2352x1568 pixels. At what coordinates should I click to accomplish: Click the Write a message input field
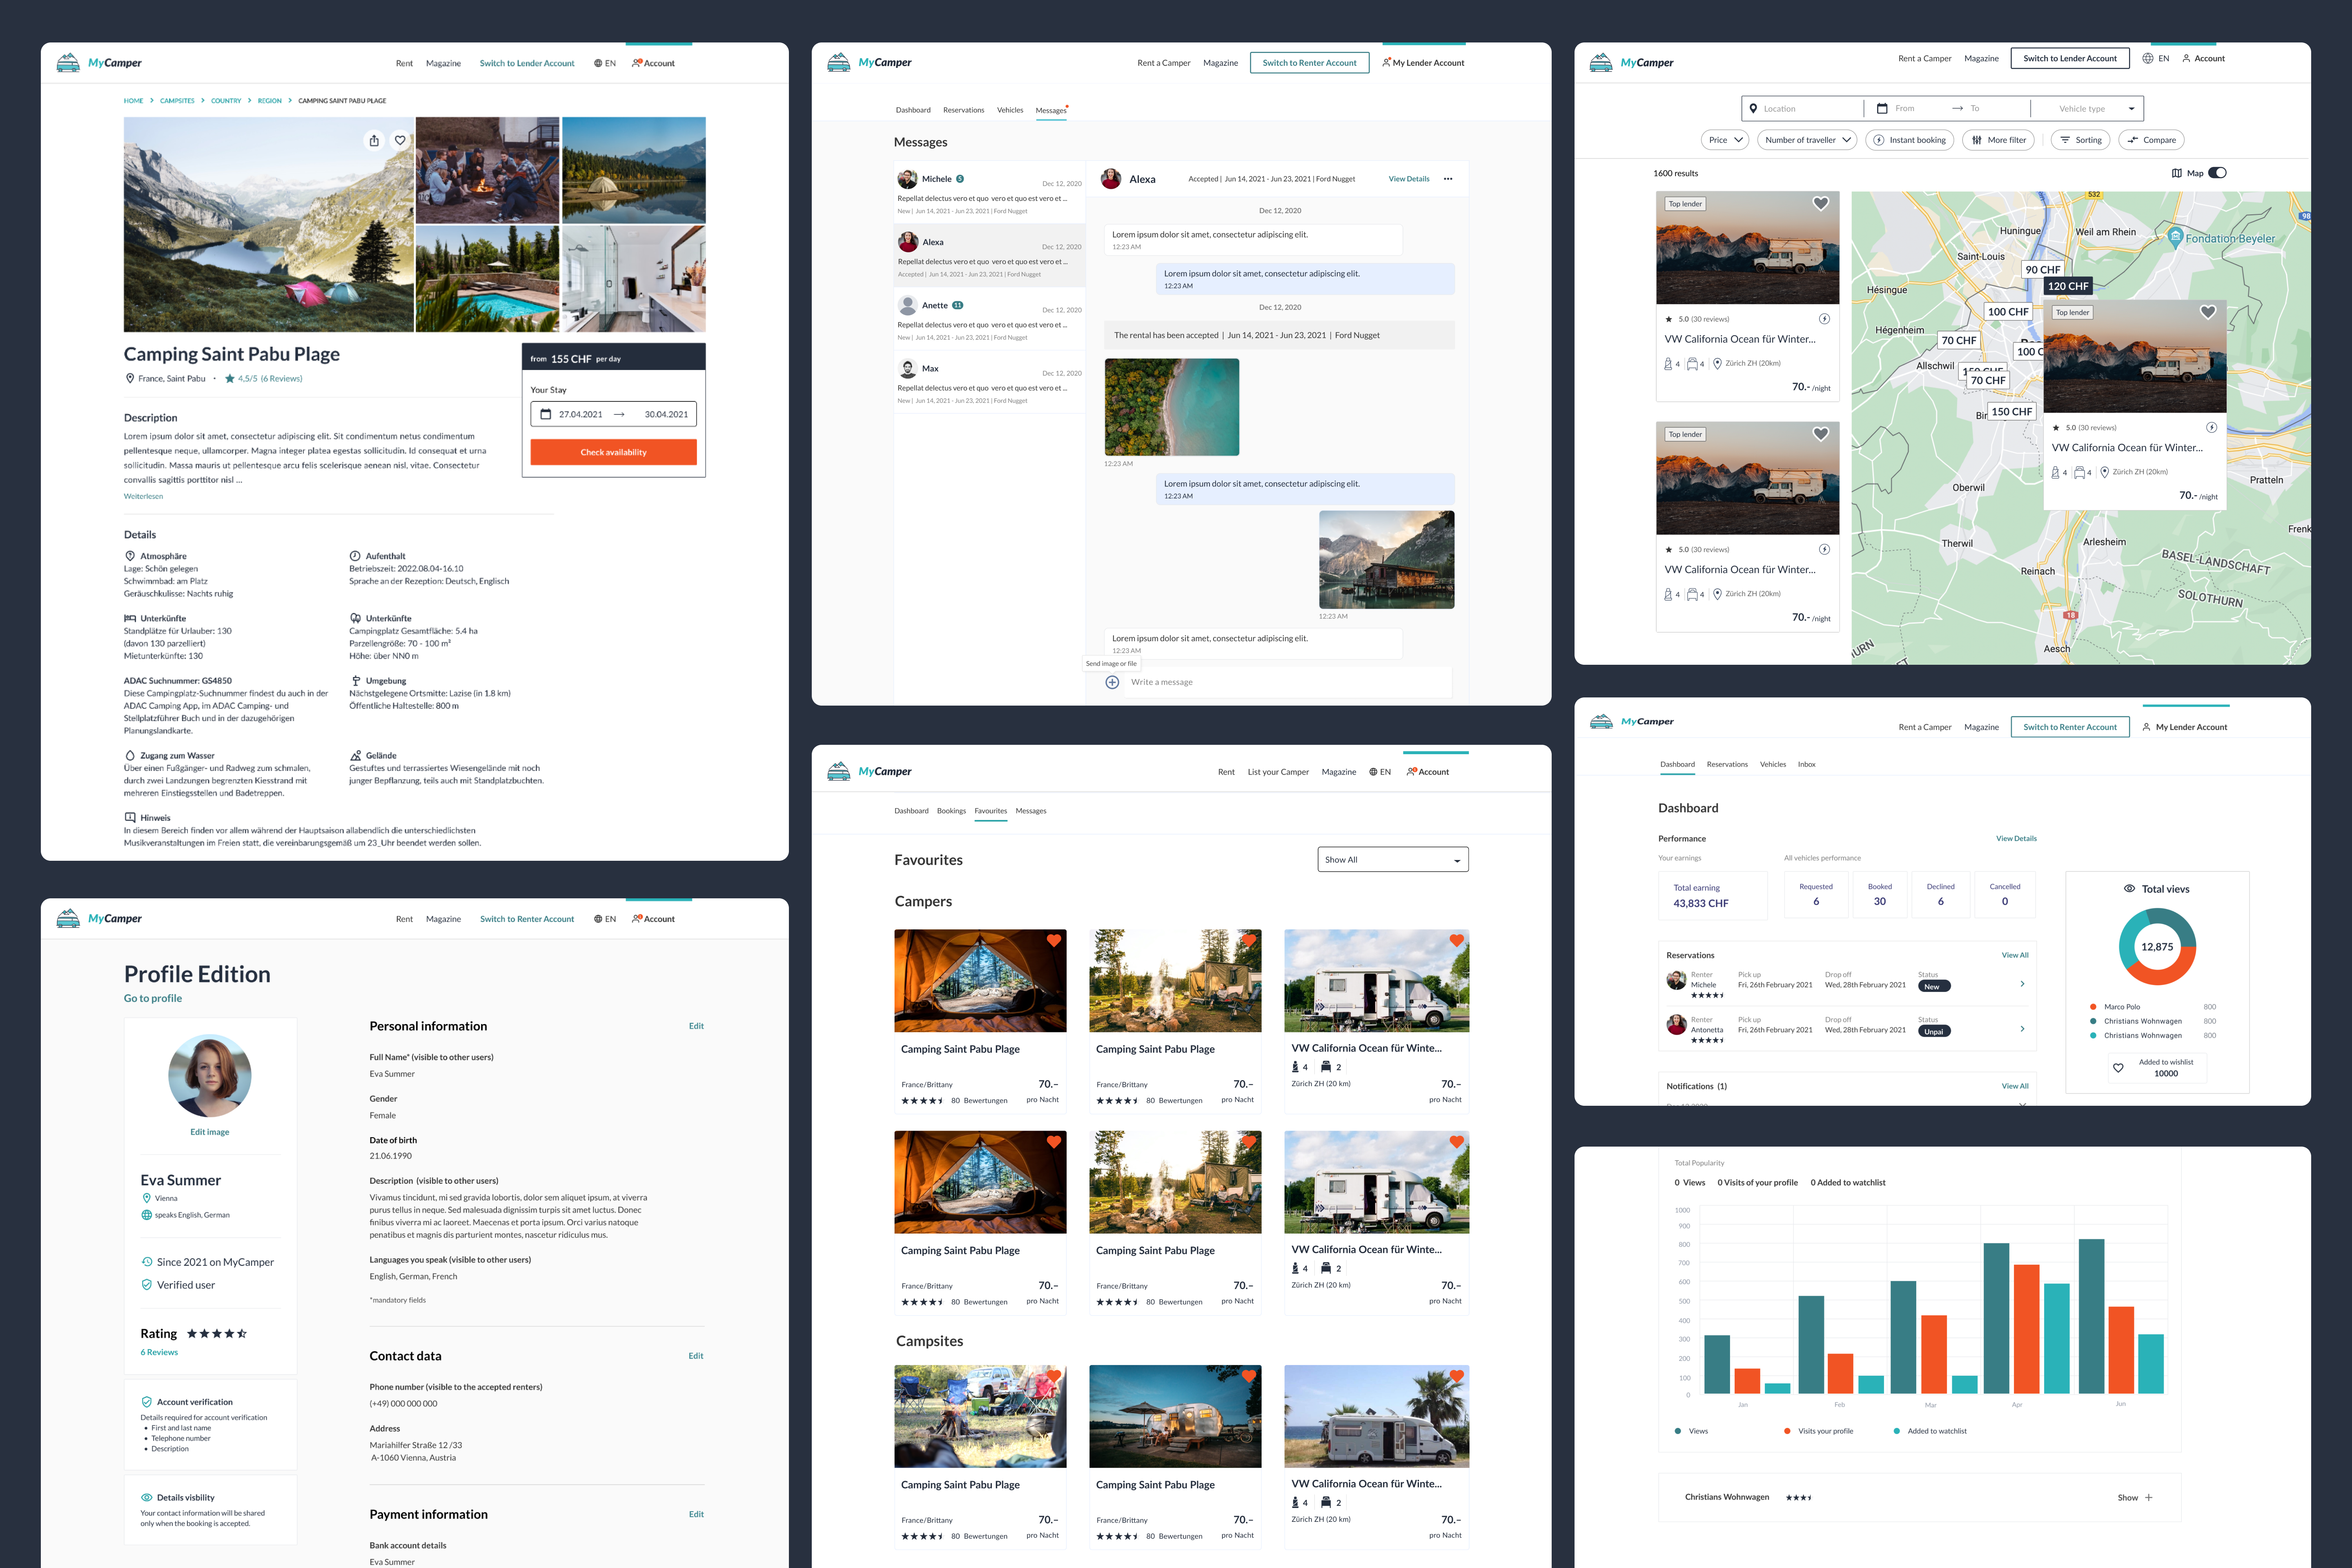point(1288,682)
